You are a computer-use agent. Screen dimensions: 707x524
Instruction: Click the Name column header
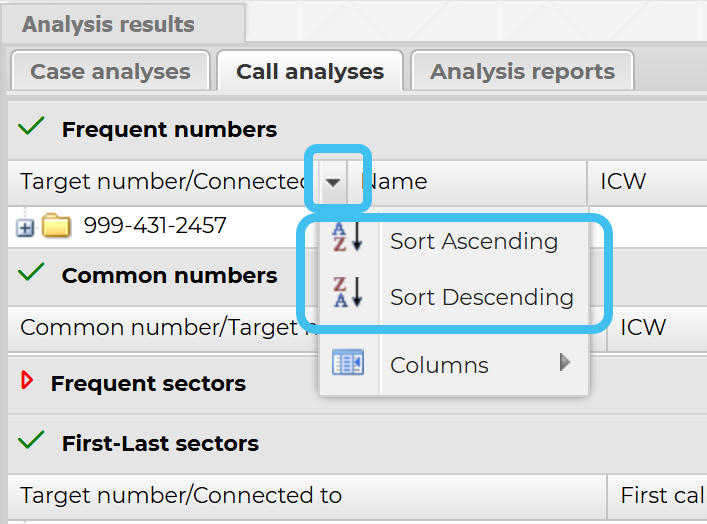(400, 182)
